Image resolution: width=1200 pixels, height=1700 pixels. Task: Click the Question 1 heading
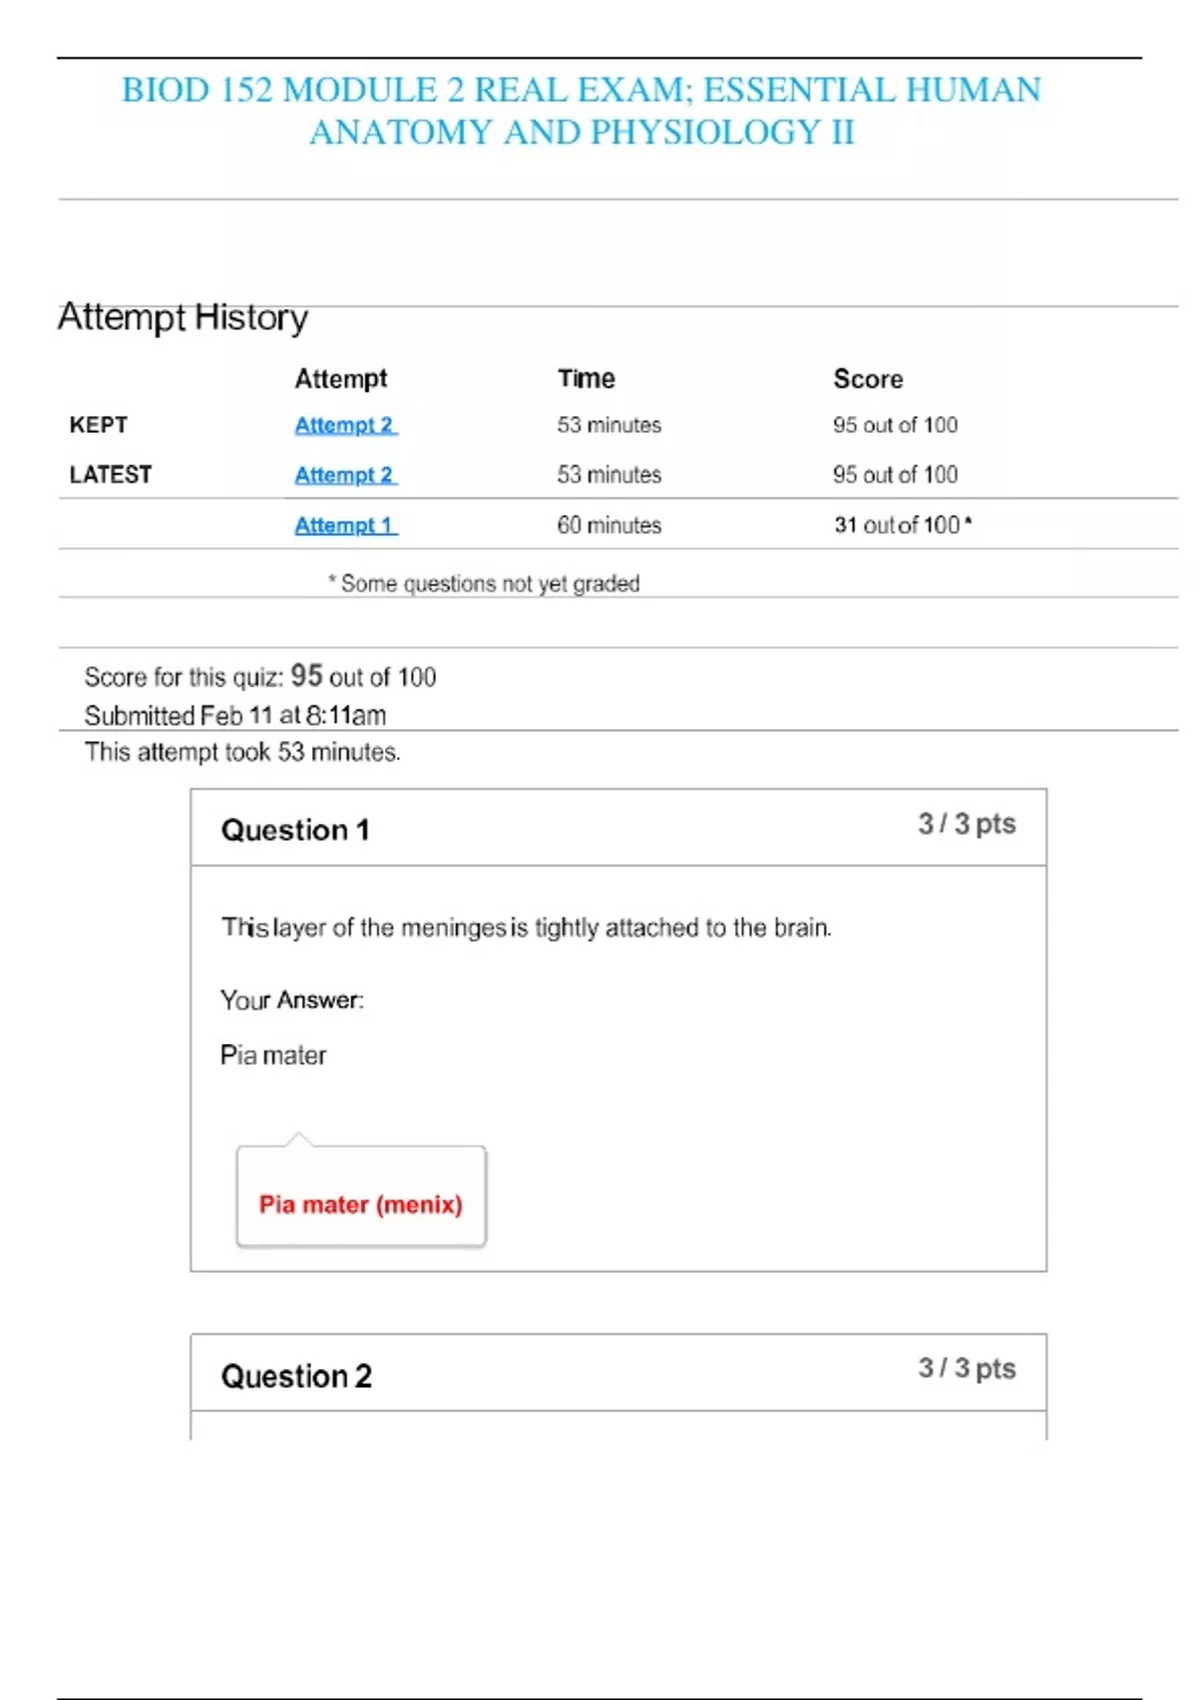[295, 830]
